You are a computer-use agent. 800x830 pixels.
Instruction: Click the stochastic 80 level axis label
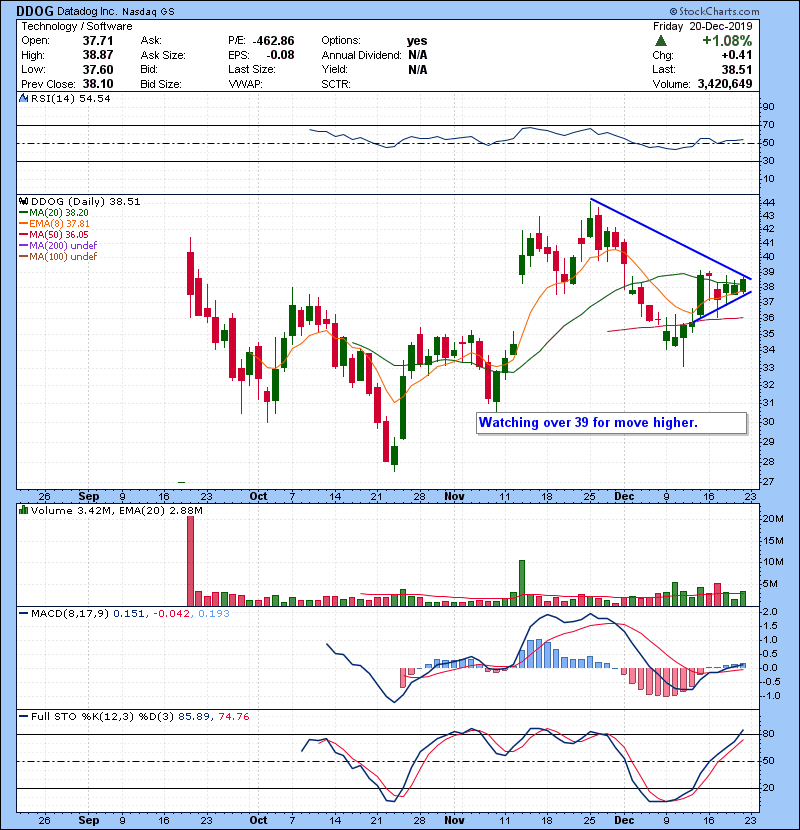tap(769, 734)
